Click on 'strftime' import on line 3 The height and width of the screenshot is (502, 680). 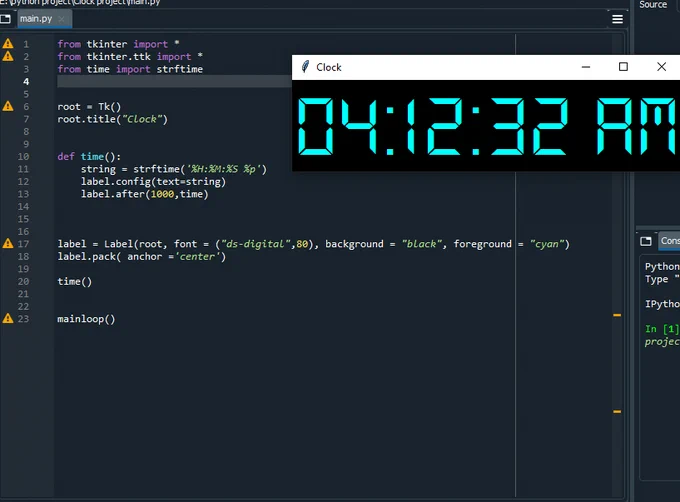[180, 69]
